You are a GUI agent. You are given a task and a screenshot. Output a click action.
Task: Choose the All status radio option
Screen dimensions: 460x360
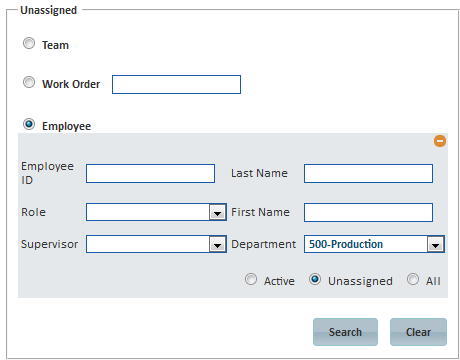[x=413, y=279]
